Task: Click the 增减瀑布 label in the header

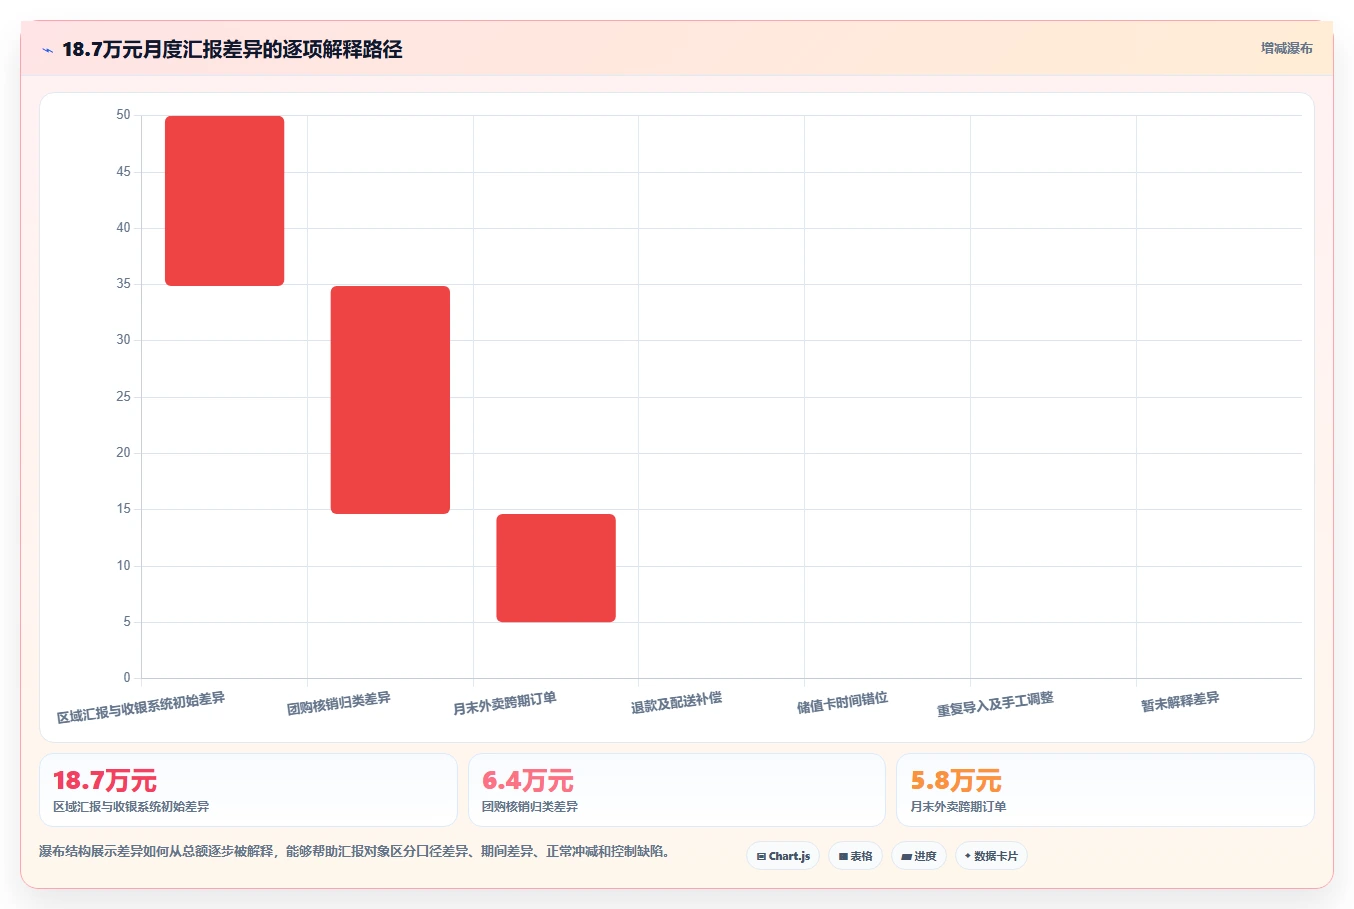Action: 1286,48
